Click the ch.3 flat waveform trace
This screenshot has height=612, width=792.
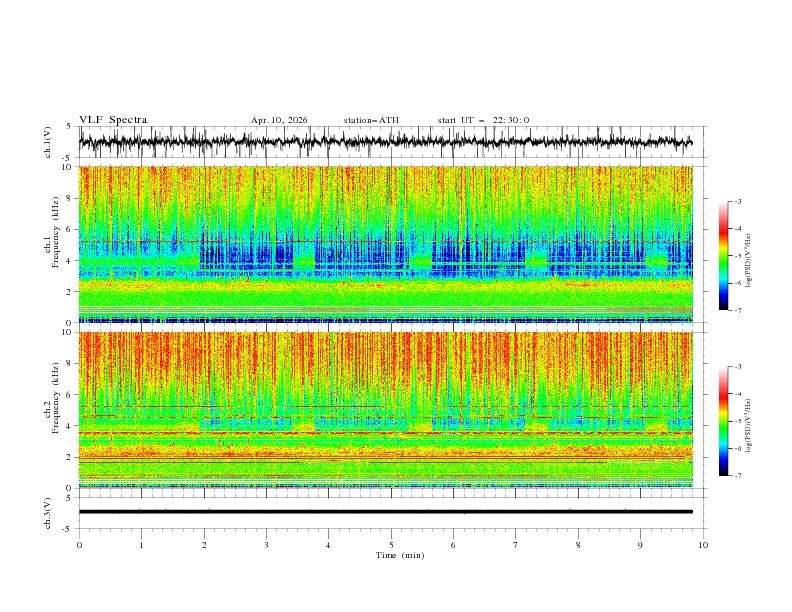point(385,512)
